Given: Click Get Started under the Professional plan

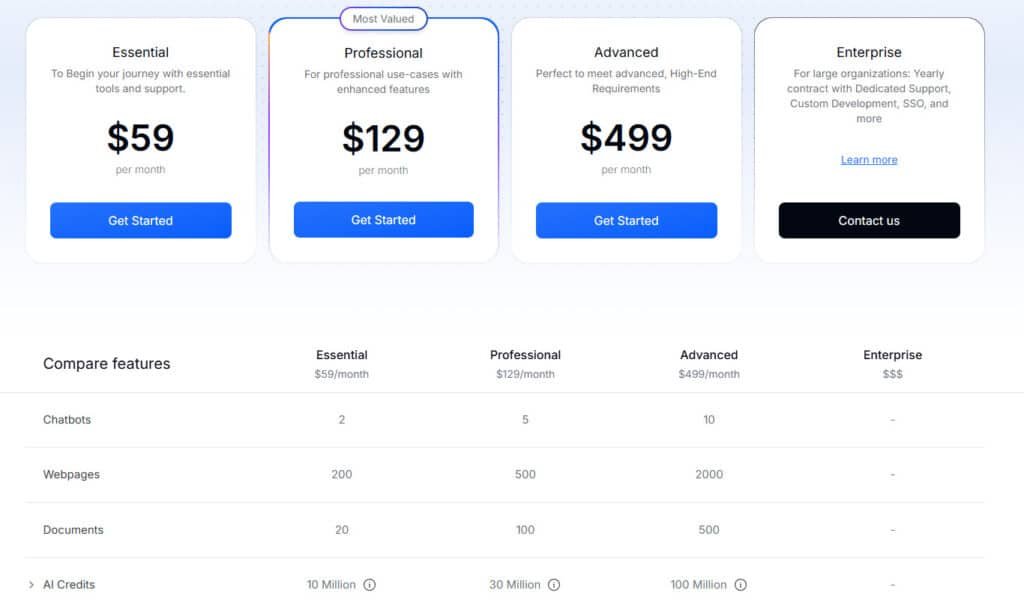Looking at the screenshot, I should 383,220.
